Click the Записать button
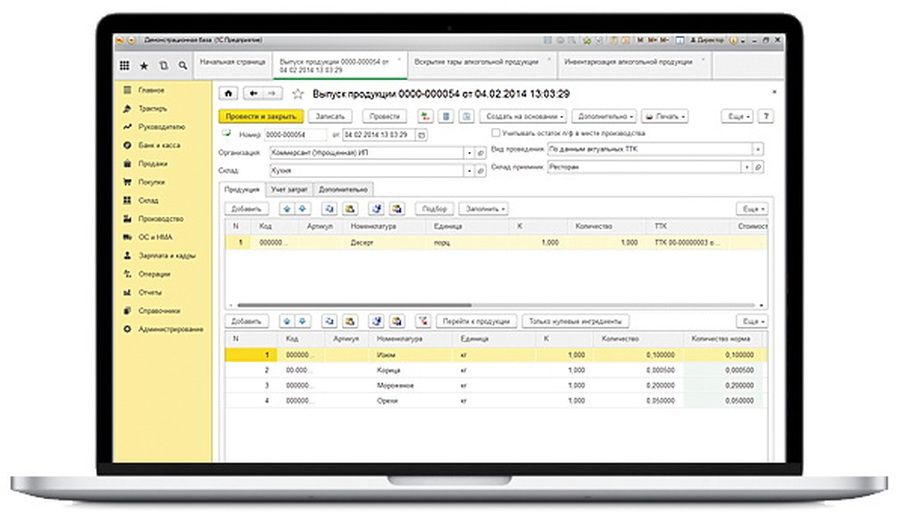The width and height of the screenshot is (900, 520). point(330,117)
